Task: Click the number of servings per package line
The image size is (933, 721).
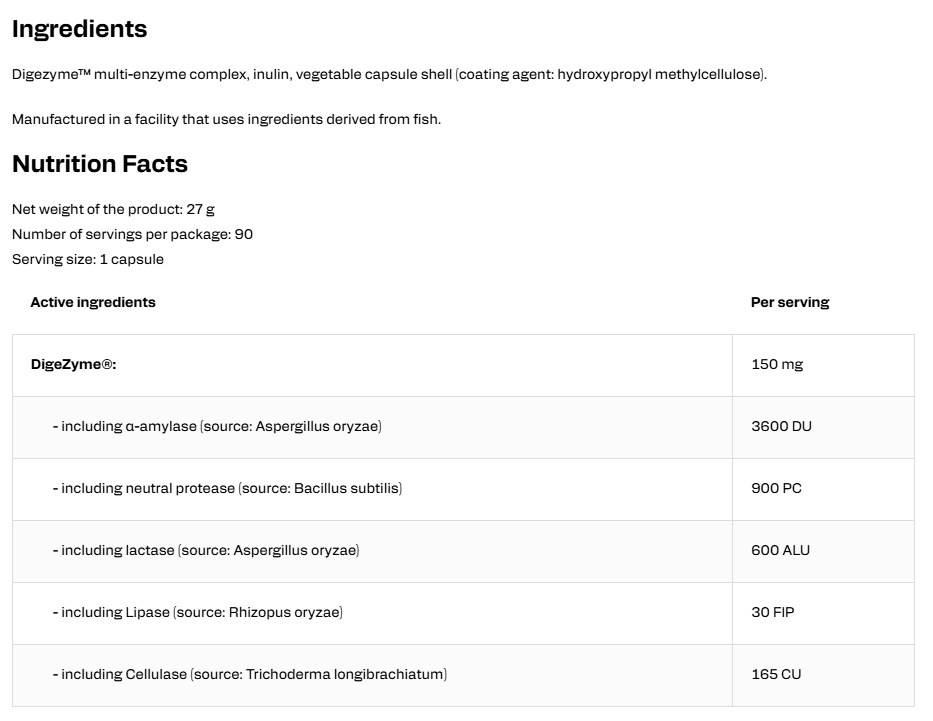Action: tap(132, 234)
